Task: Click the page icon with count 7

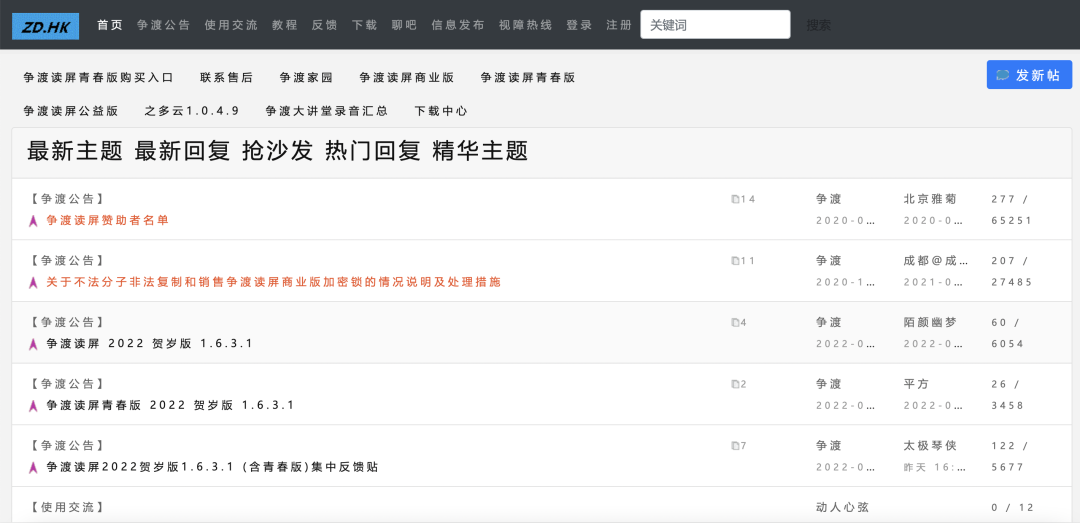Action: [x=735, y=446]
